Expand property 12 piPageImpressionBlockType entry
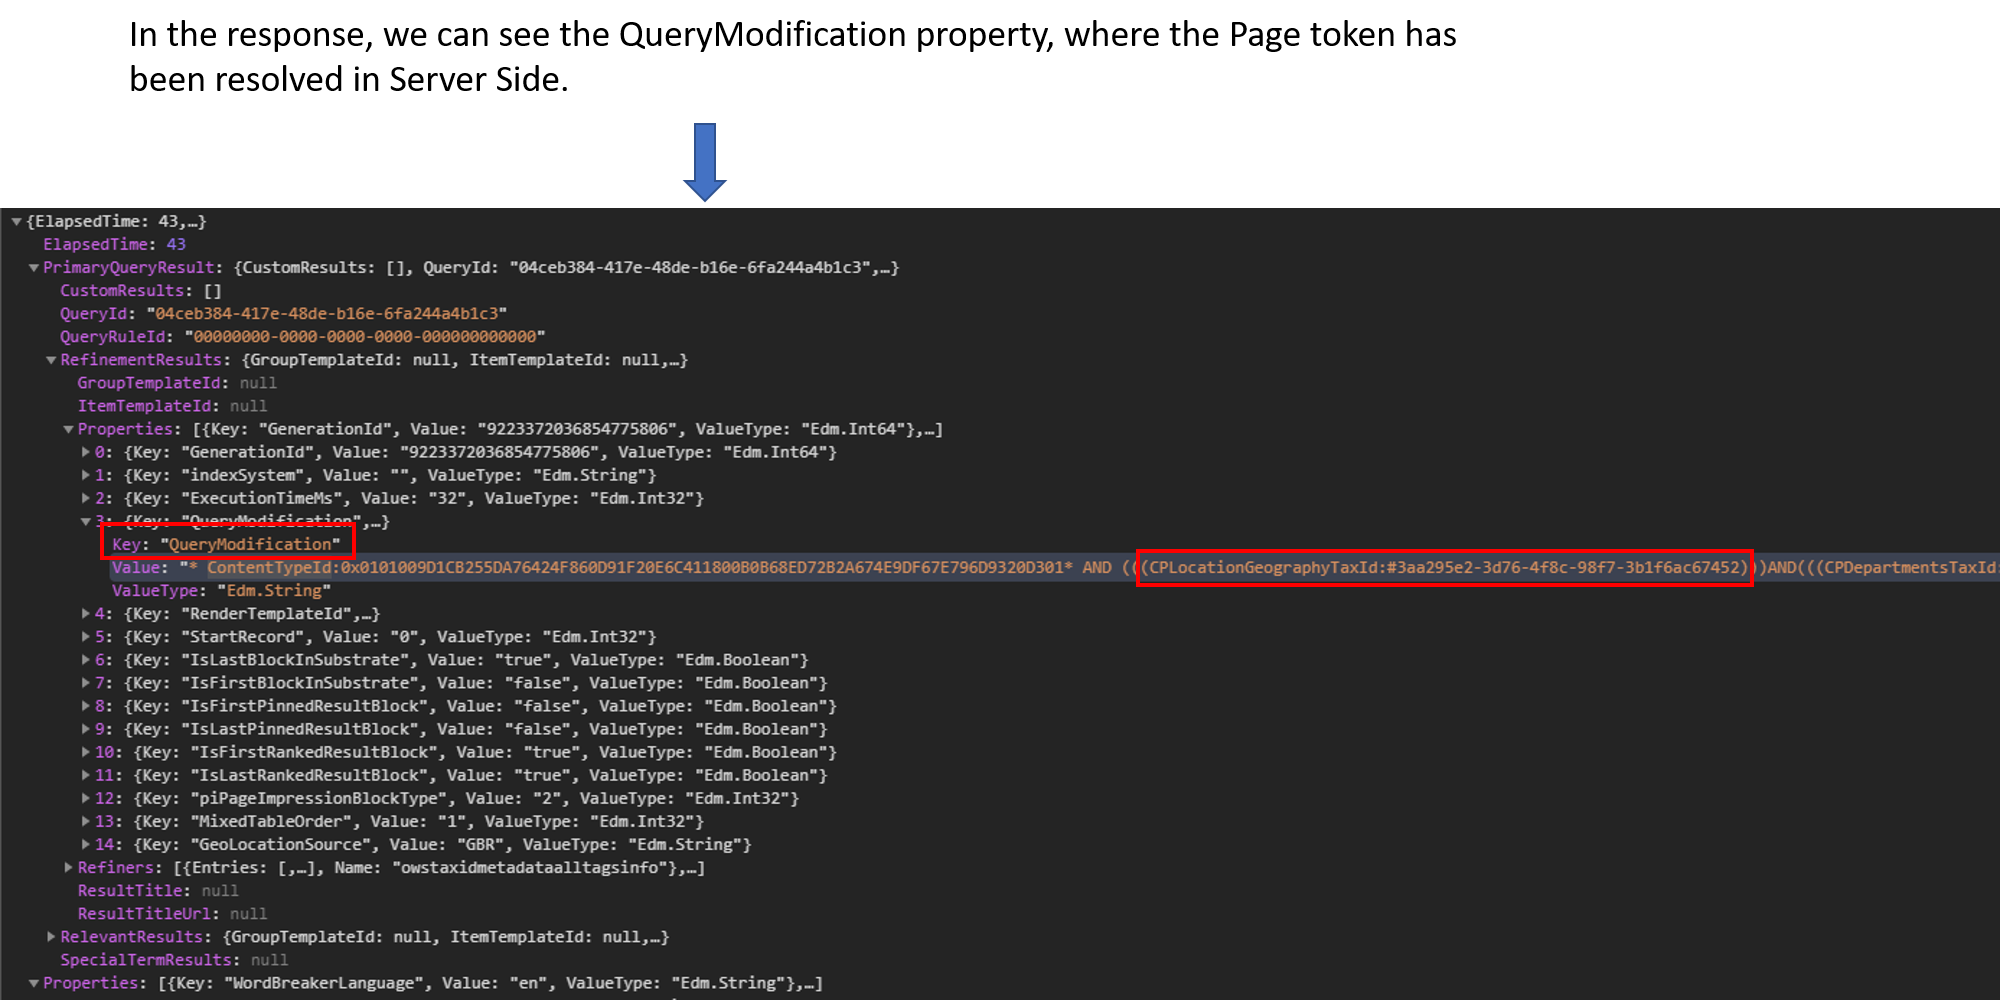 (x=86, y=798)
